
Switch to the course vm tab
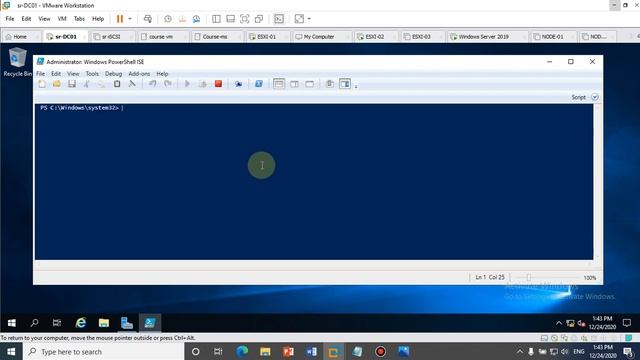pyautogui.click(x=161, y=37)
